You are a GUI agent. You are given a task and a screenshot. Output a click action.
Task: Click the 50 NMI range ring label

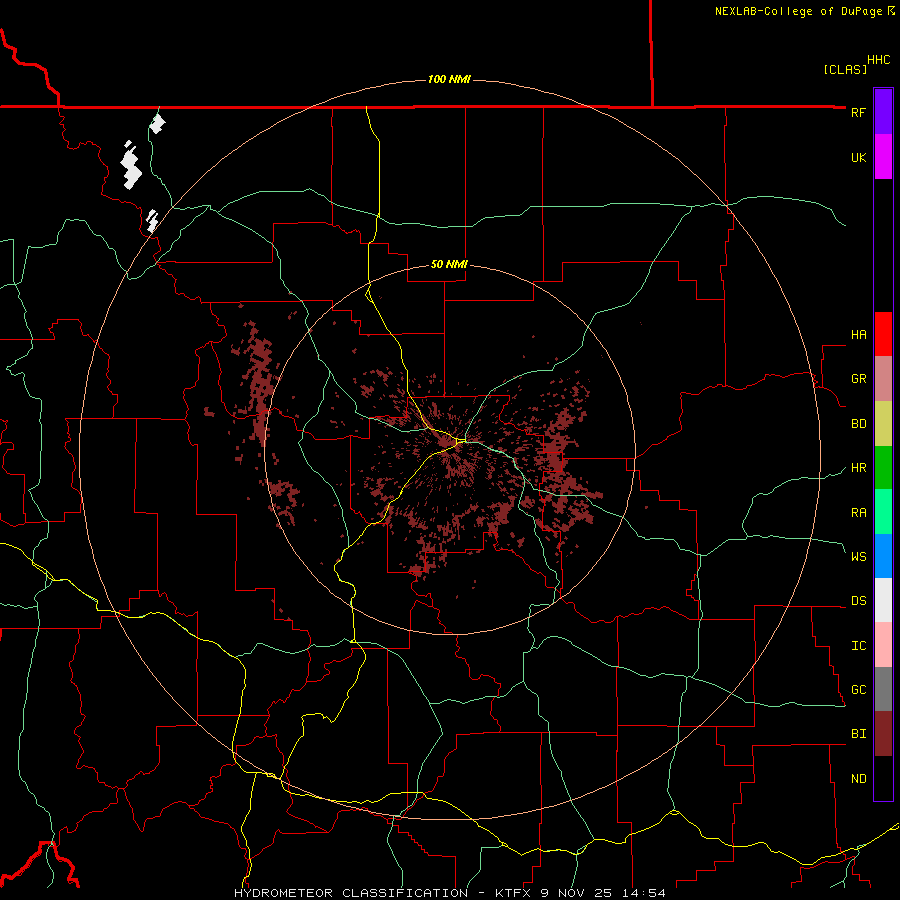(449, 264)
